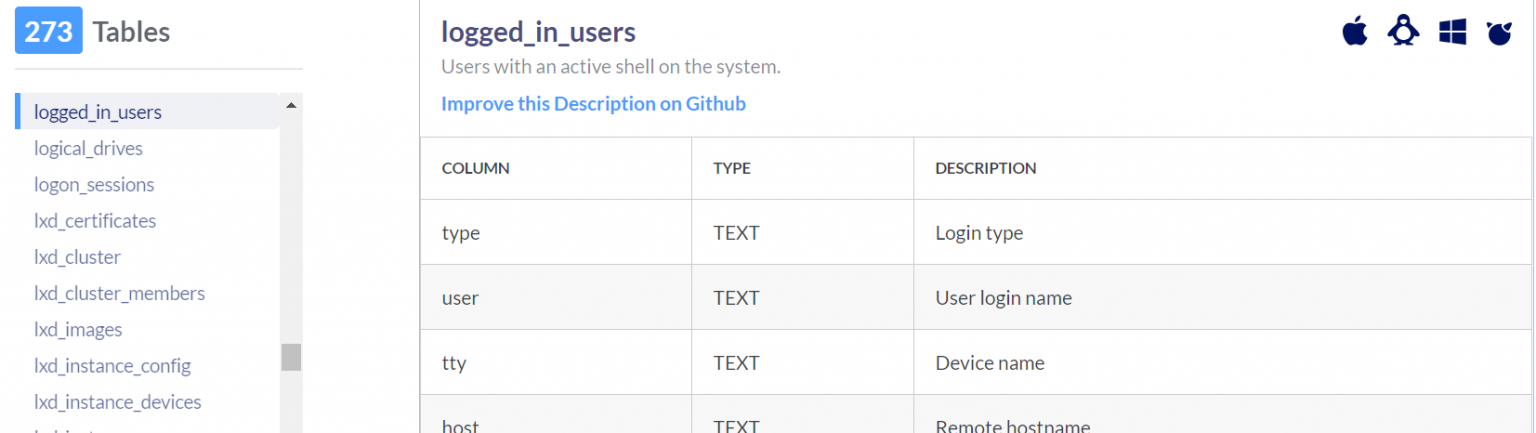Screen dimensions: 1536x433
Task: Click the Linux penguin platform icon
Action: tap(1403, 32)
